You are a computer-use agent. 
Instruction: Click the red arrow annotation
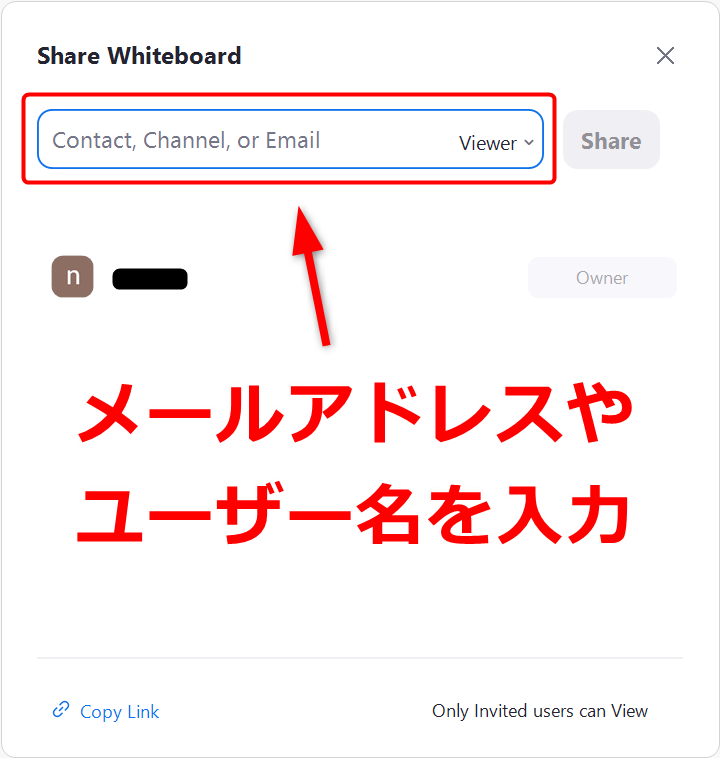pyautogui.click(x=311, y=276)
